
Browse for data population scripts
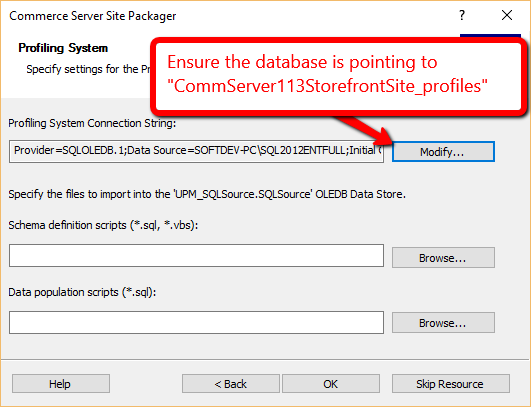[443, 323]
